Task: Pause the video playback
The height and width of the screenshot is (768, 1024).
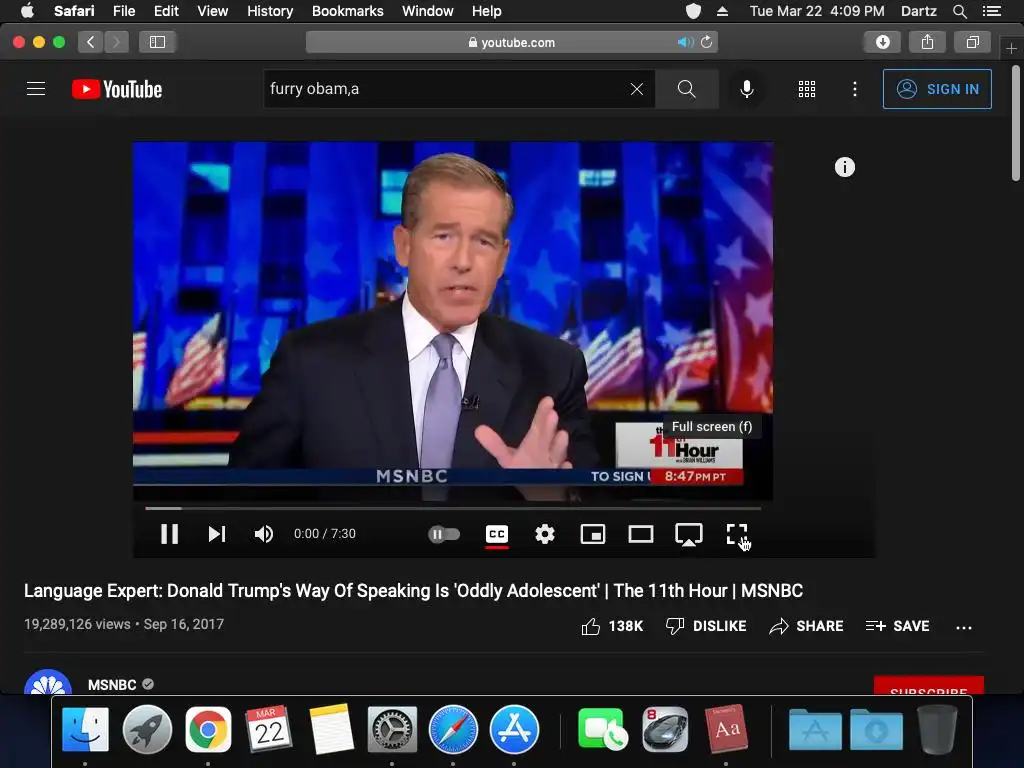Action: coord(169,534)
